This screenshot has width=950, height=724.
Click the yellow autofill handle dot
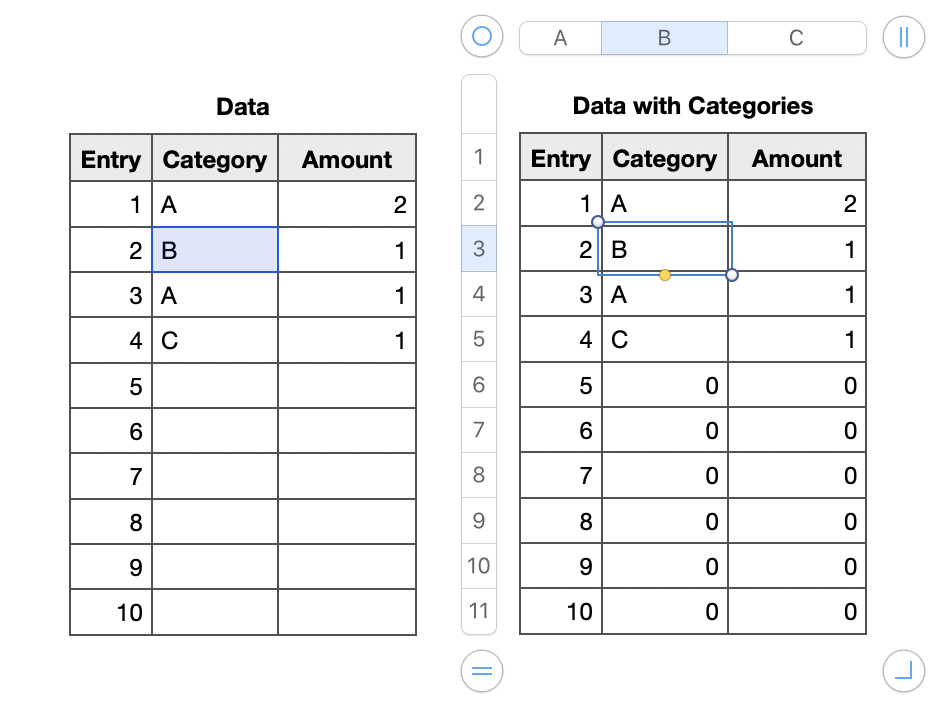pos(665,275)
